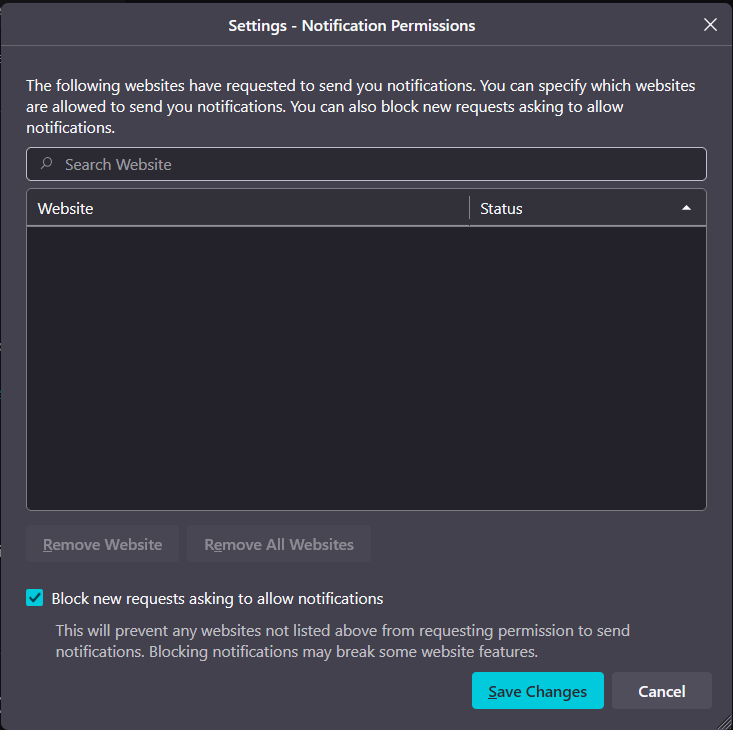Click the 'This will prevent any websites' description
Image resolution: width=733 pixels, height=730 pixels.
[x=342, y=641]
